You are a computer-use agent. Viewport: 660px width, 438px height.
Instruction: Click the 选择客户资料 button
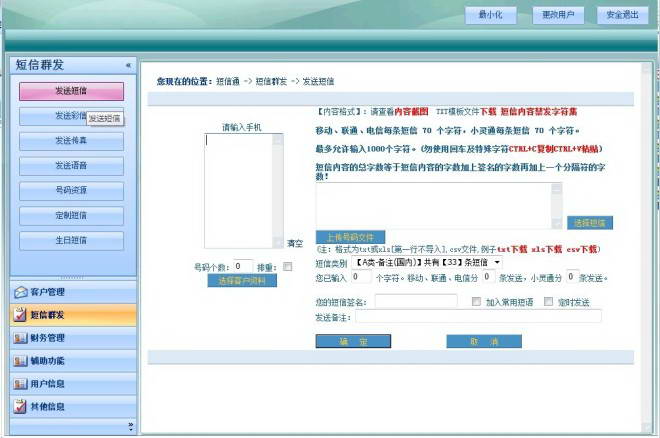[x=242, y=281]
